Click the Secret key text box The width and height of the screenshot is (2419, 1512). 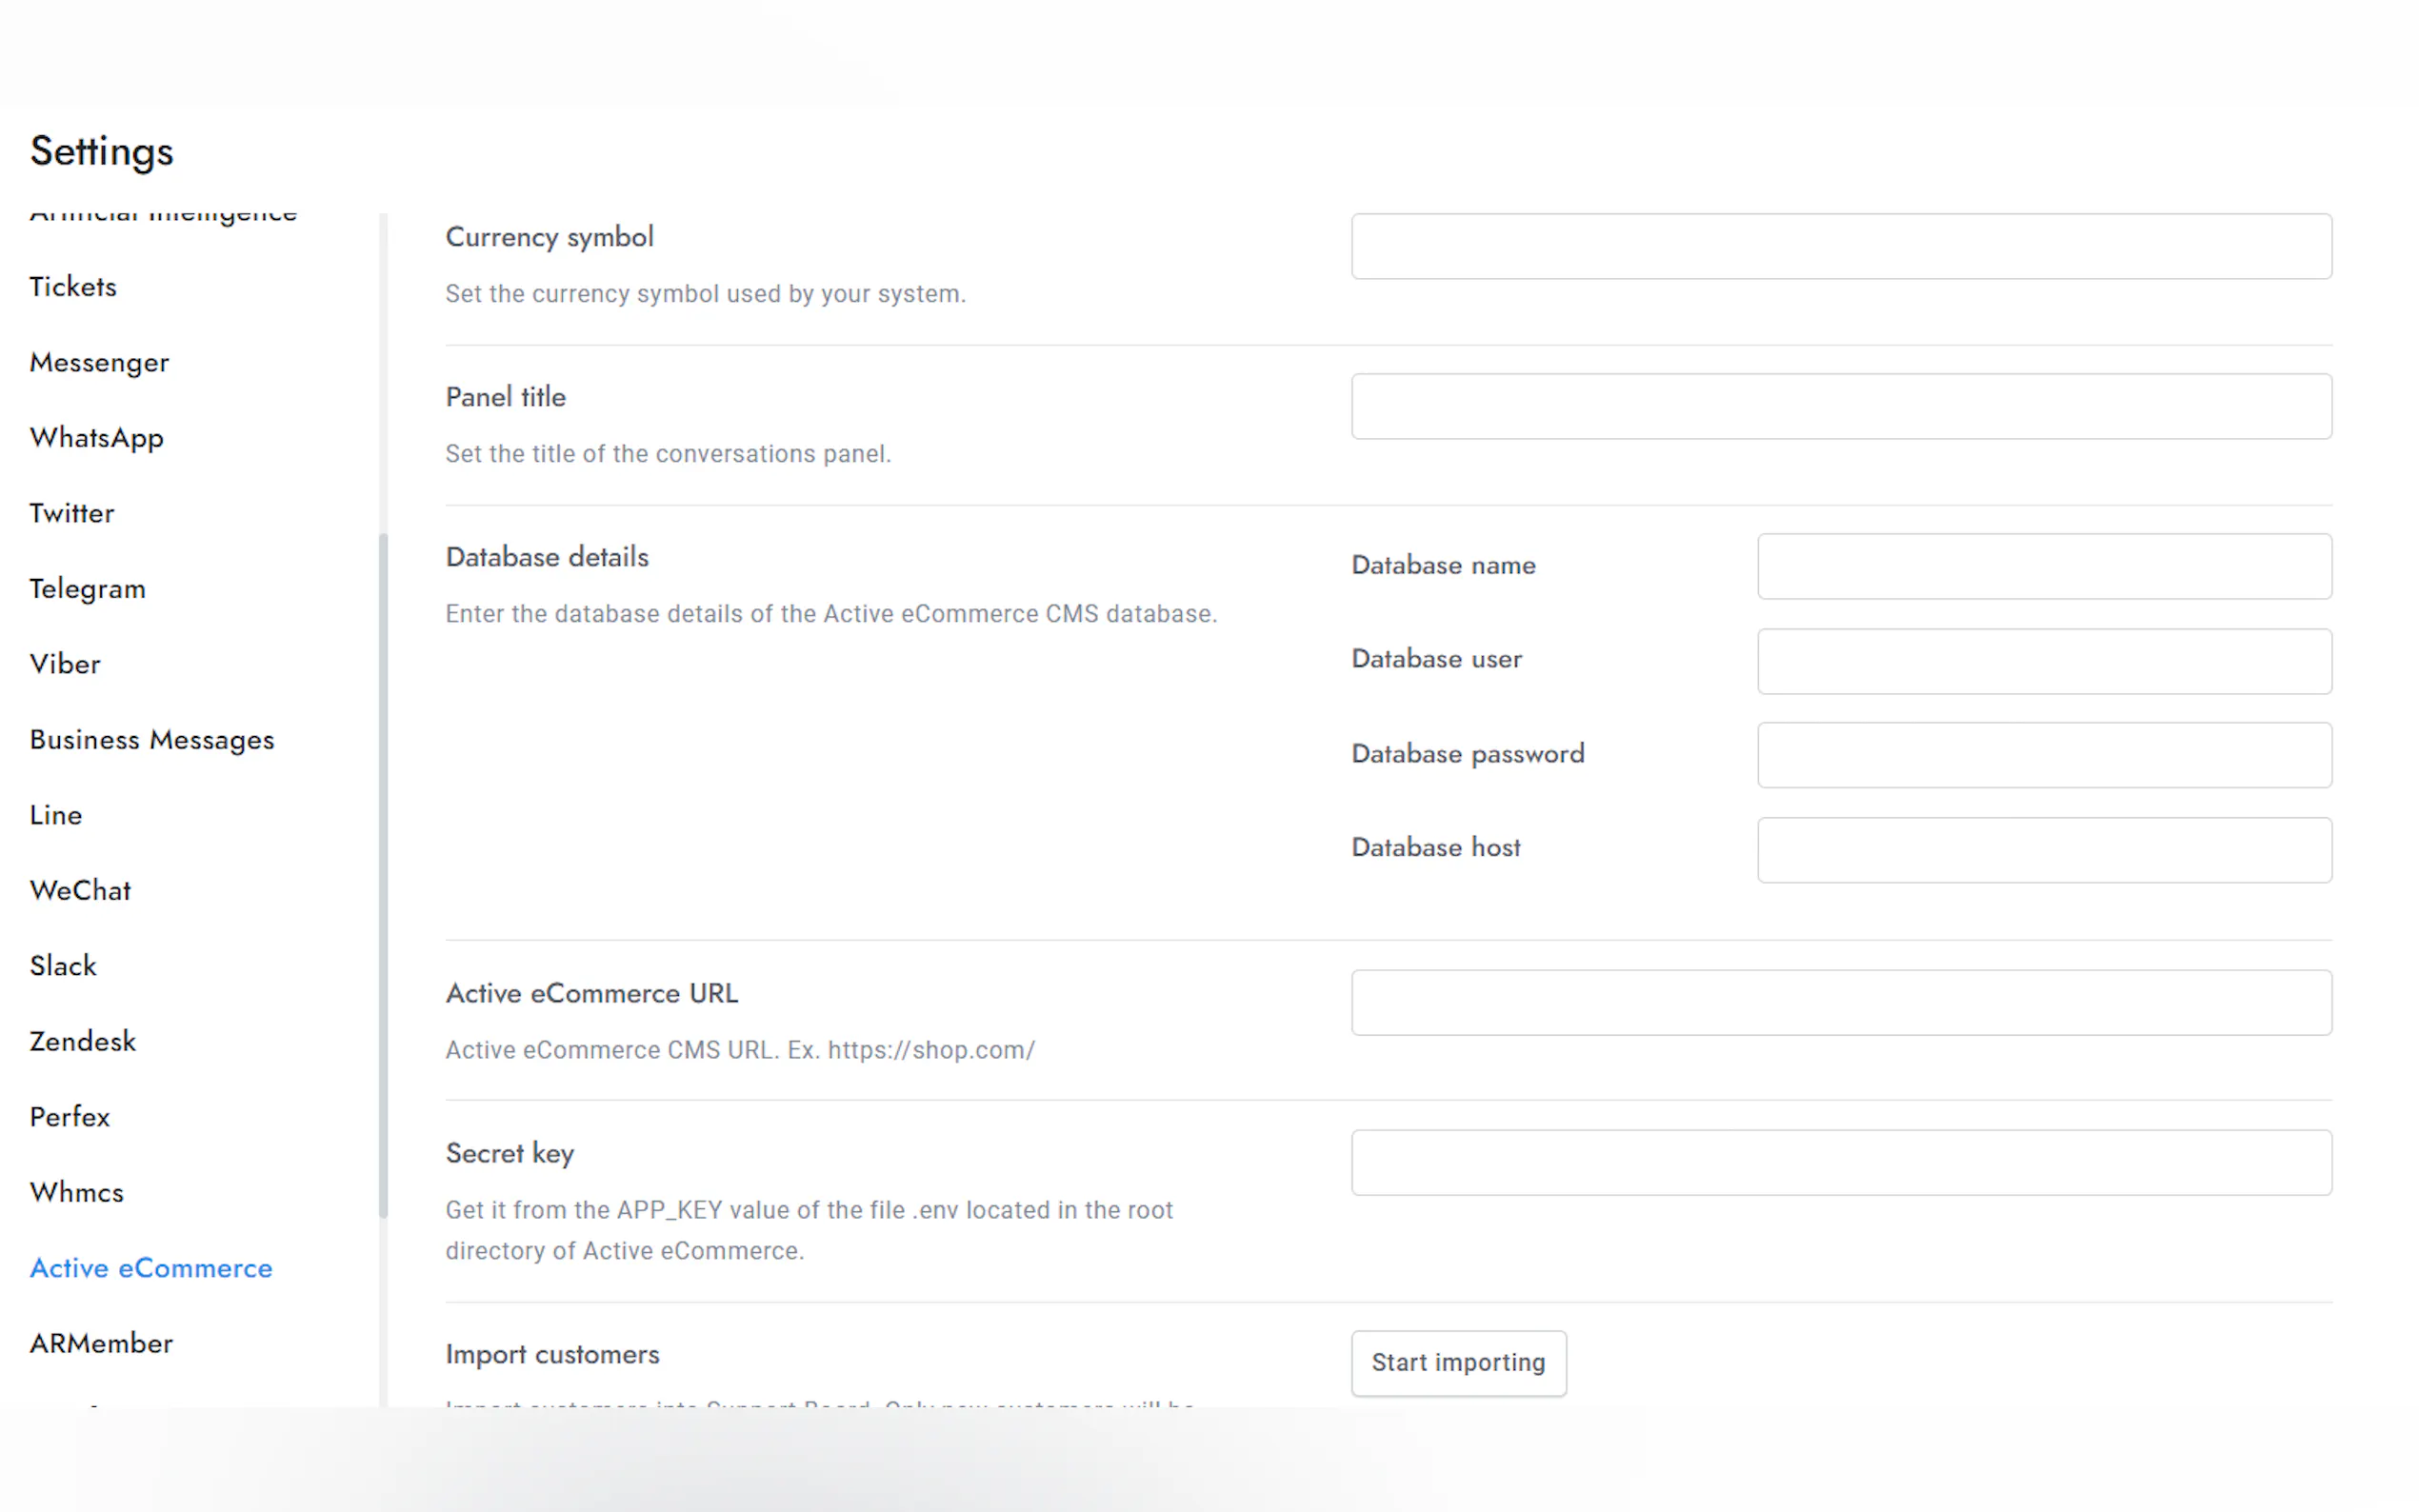1840,1162
